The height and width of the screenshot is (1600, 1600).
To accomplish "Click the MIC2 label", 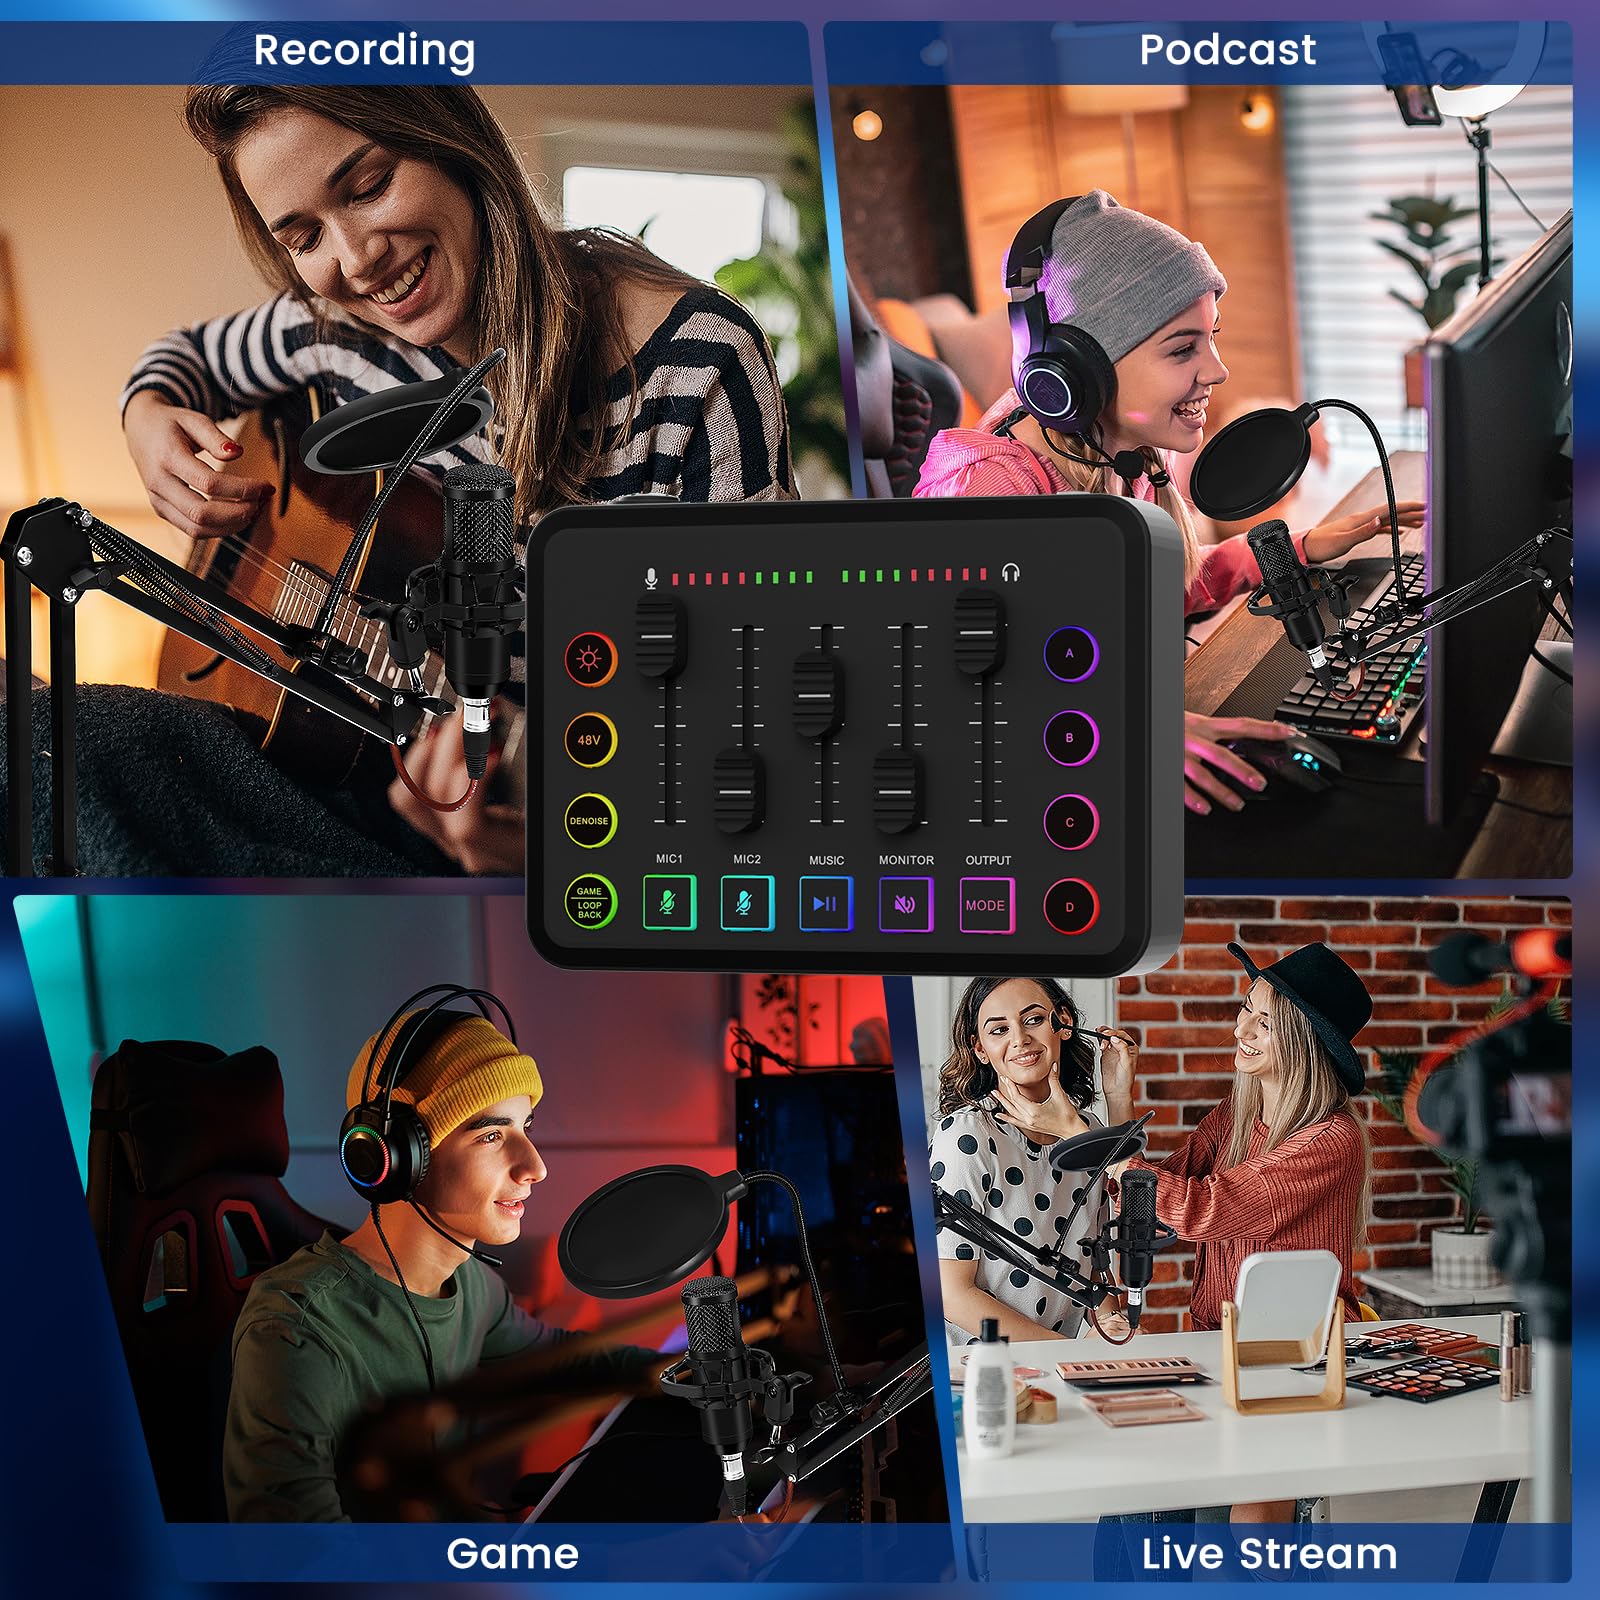I will pyautogui.click(x=747, y=859).
